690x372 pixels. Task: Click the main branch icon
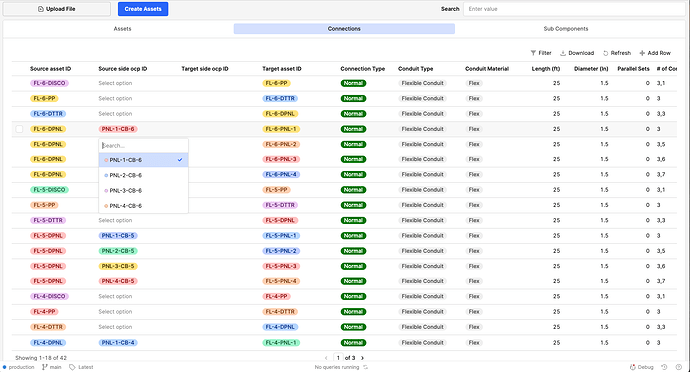click(x=44, y=367)
